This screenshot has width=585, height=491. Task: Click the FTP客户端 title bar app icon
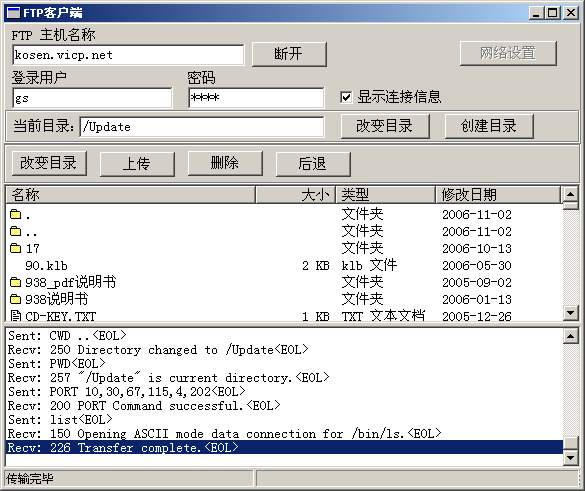click(13, 13)
